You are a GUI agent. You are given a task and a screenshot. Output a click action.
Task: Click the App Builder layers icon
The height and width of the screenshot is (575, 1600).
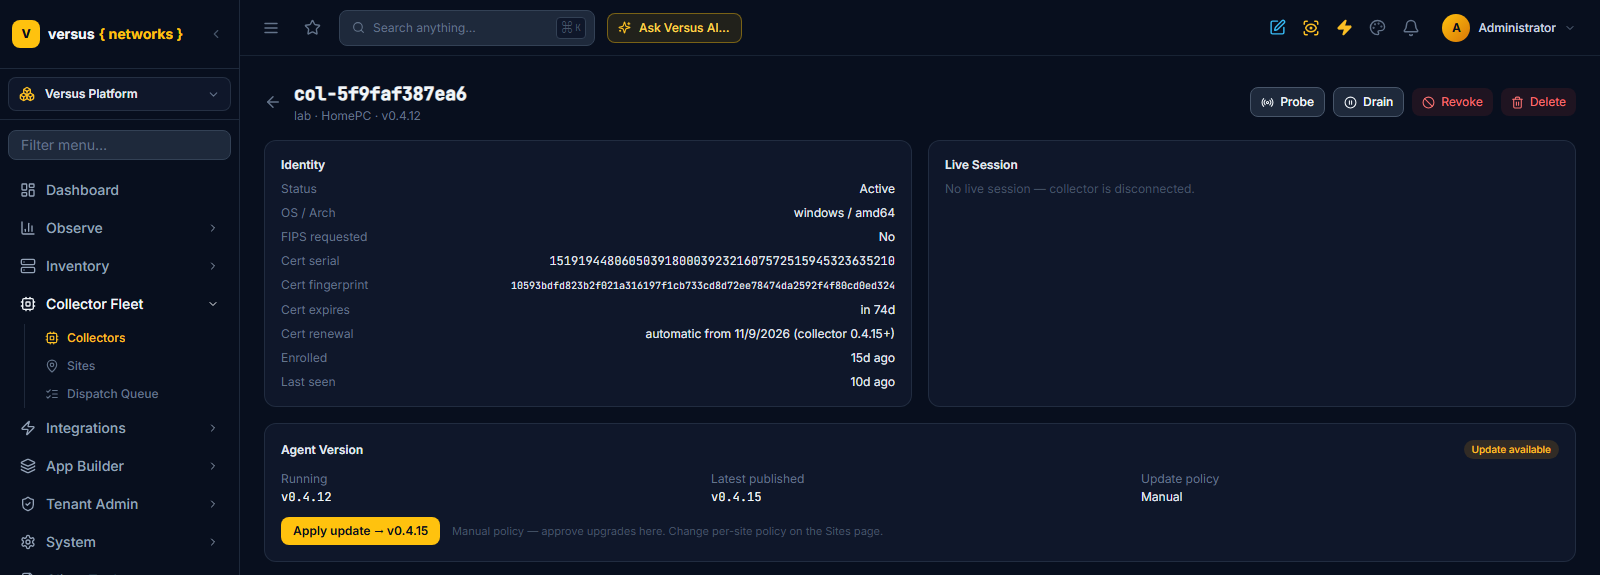point(28,466)
